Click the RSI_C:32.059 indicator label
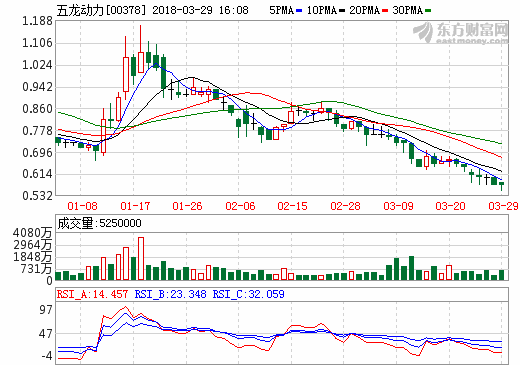 coord(249,294)
